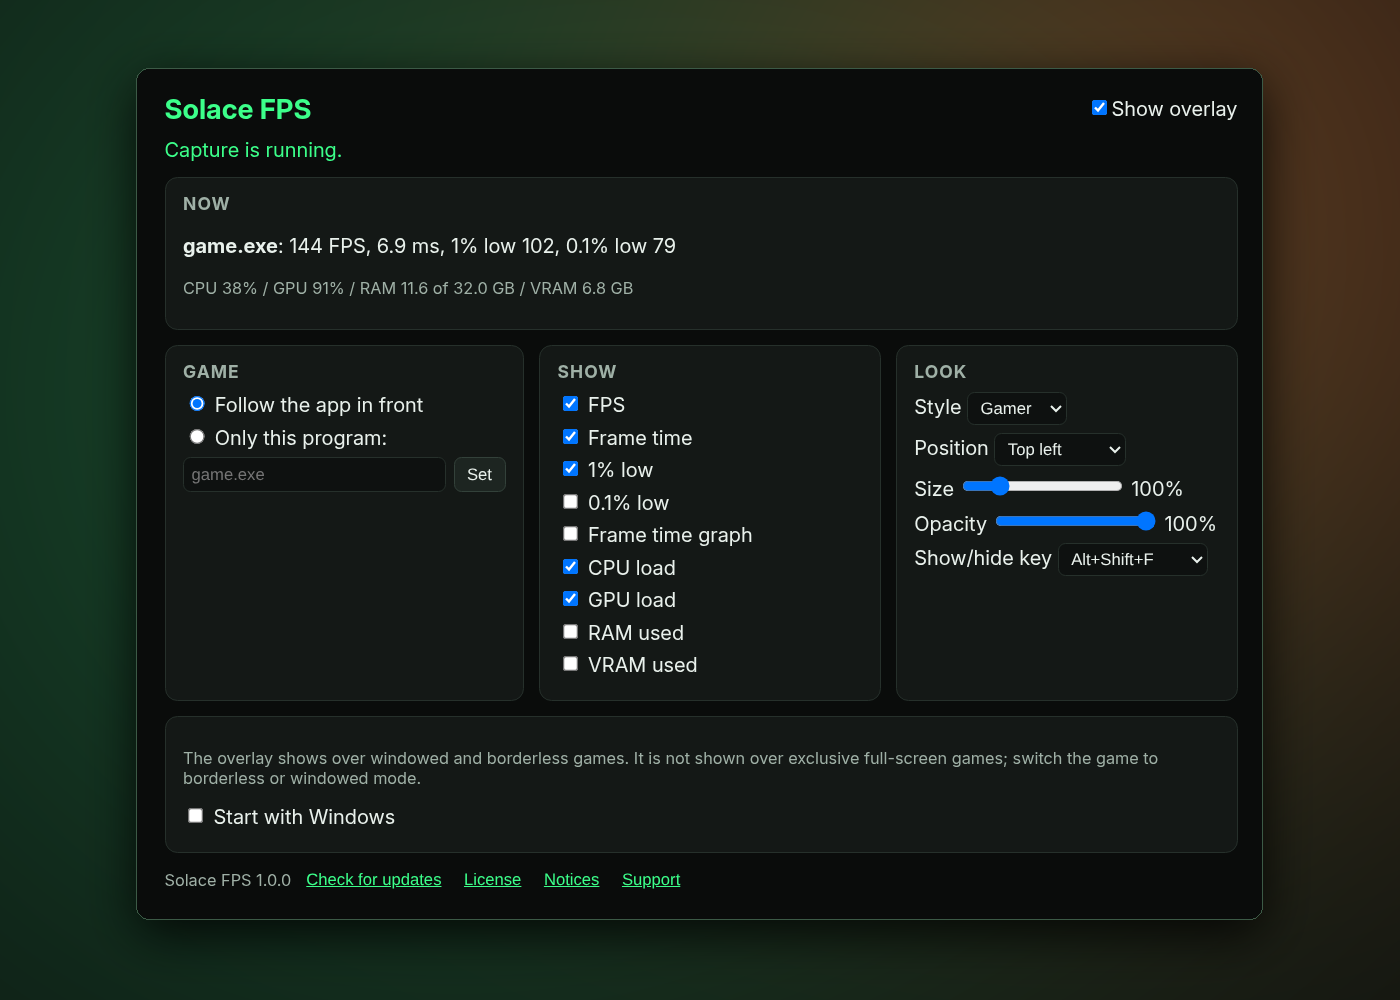Click the game.exe program name field
Viewport: 1400px width, 1000px height.
pos(314,475)
